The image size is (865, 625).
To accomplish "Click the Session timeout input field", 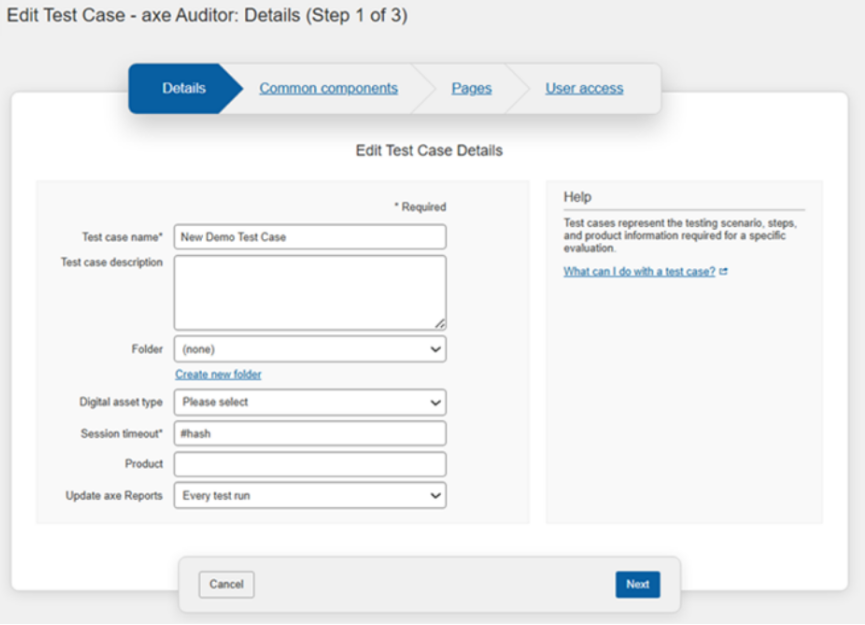I will [310, 434].
